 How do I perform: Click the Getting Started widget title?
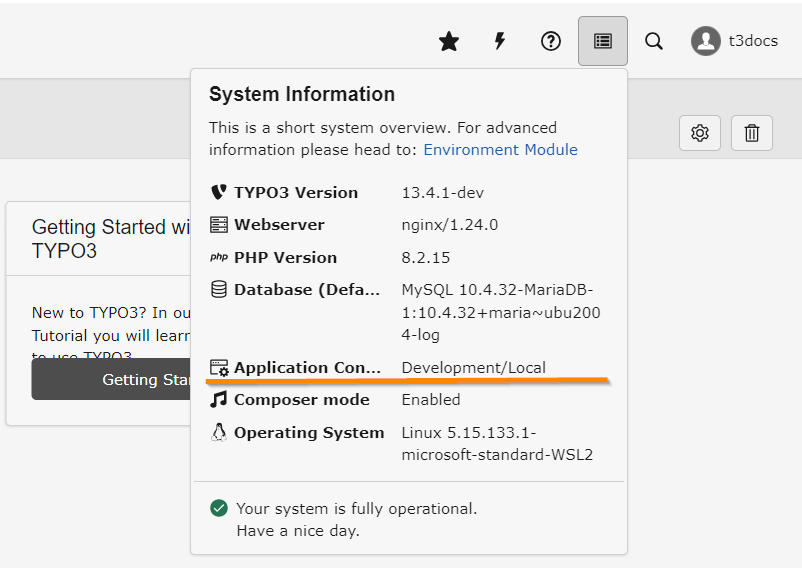[x=111, y=239]
